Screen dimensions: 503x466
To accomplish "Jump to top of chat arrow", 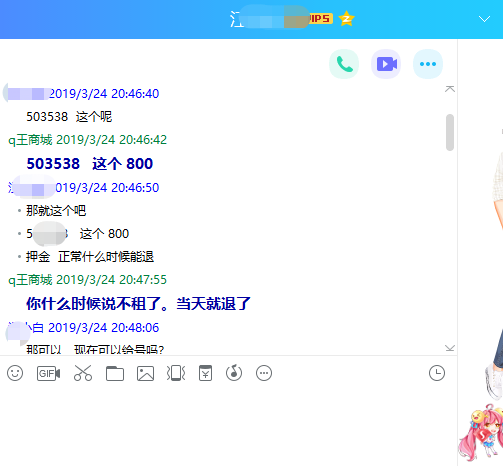I will [450, 89].
